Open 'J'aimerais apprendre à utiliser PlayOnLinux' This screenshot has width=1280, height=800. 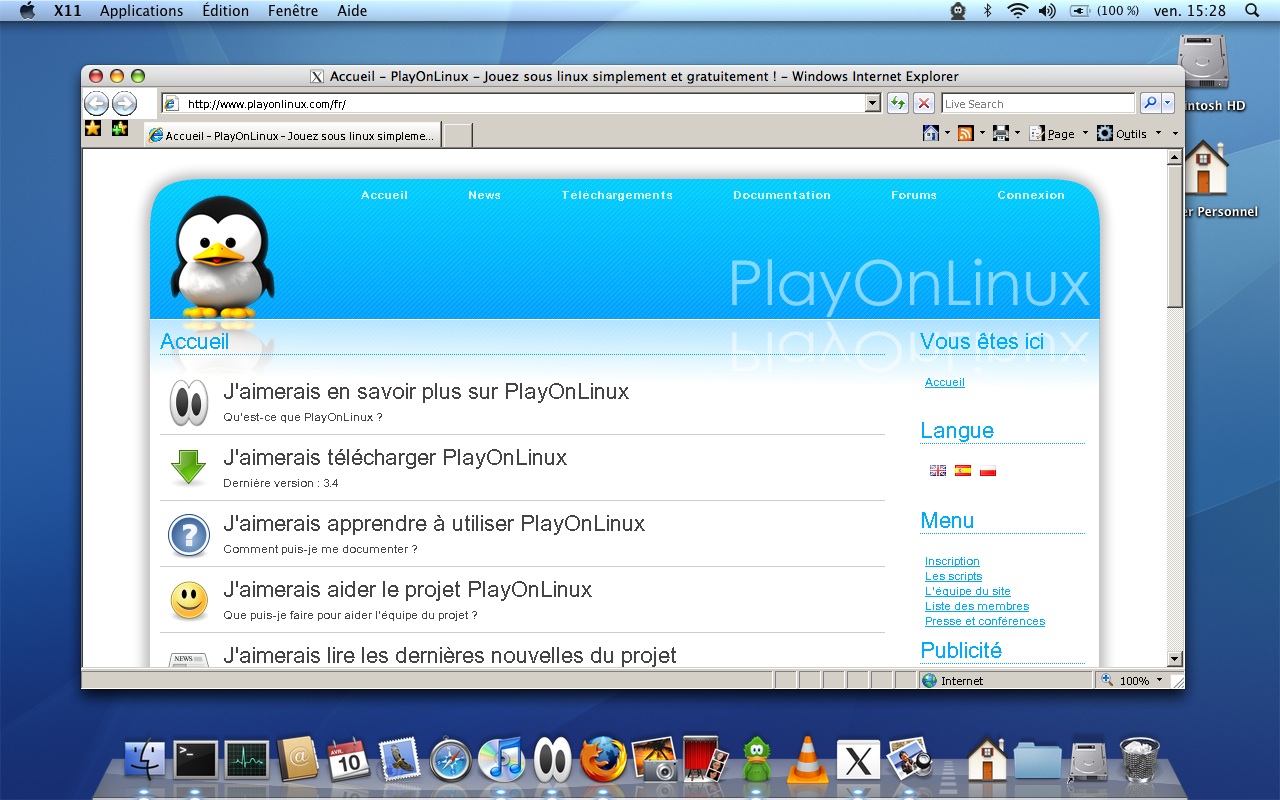(434, 523)
